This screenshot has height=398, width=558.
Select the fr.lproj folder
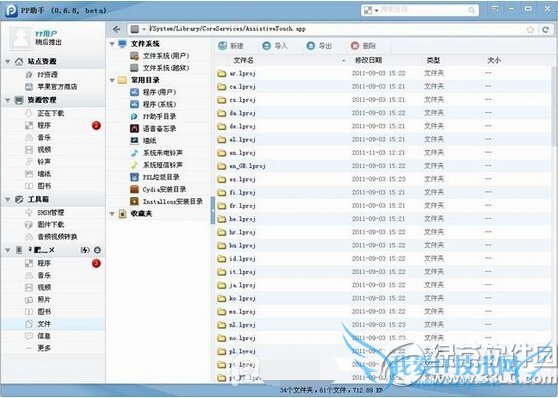tap(237, 206)
